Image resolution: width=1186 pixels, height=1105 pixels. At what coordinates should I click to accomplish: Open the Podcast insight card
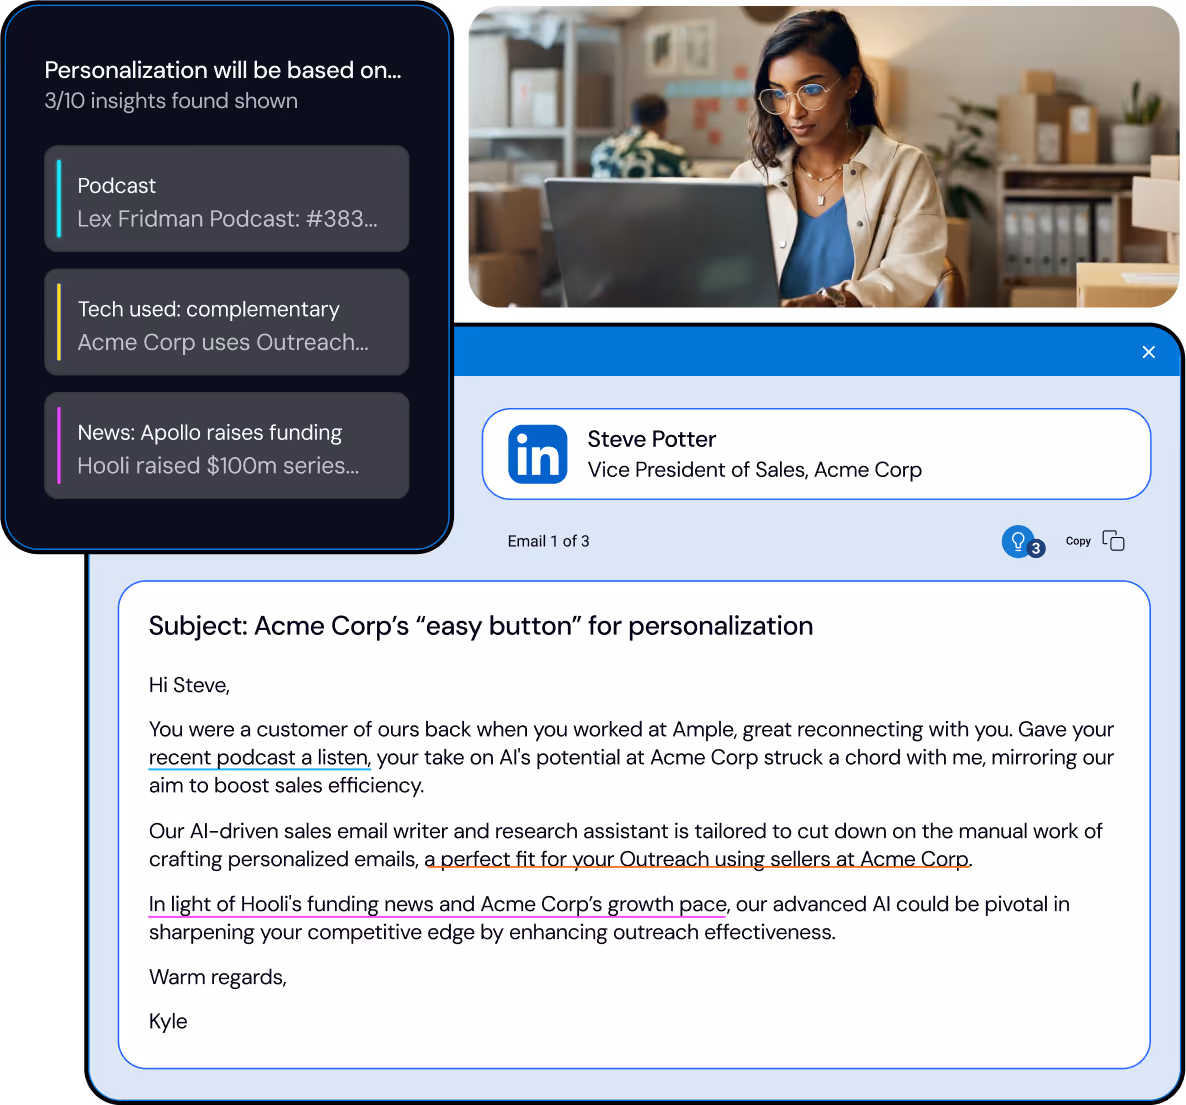[x=227, y=199]
